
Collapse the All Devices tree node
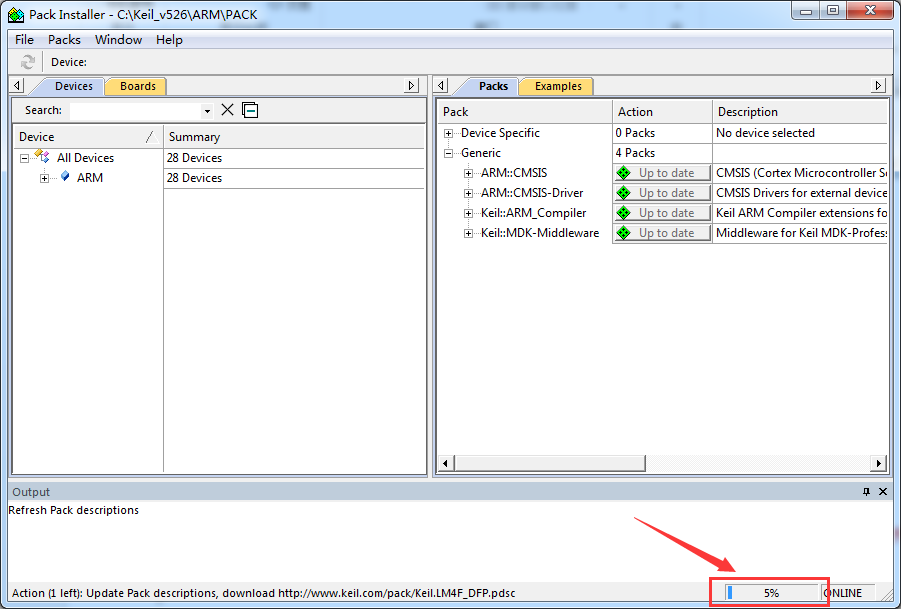24,158
